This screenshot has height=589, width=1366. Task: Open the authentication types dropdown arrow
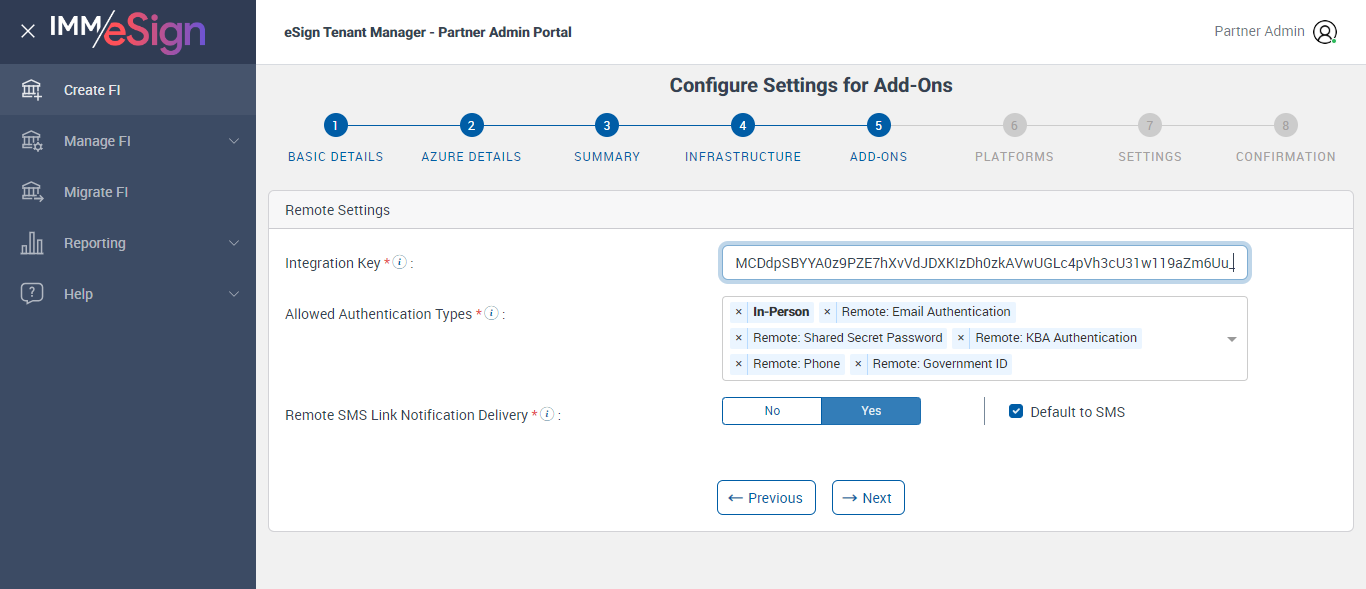click(1232, 339)
